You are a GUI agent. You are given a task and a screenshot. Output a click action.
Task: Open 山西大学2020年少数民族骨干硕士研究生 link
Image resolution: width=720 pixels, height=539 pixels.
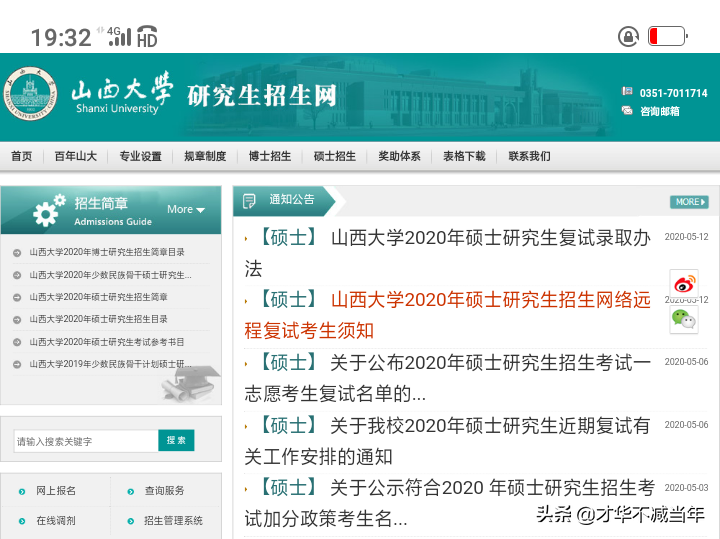110,275
